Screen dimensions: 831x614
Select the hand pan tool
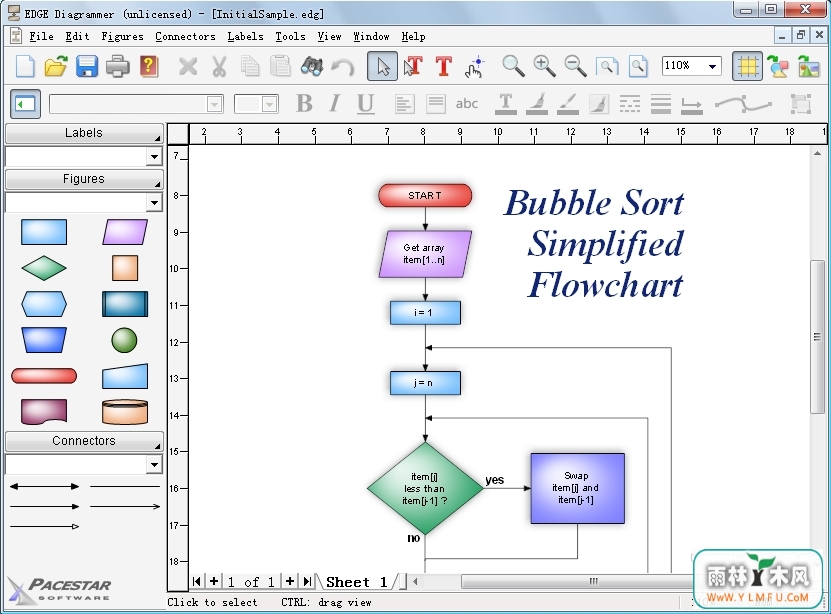[x=474, y=67]
